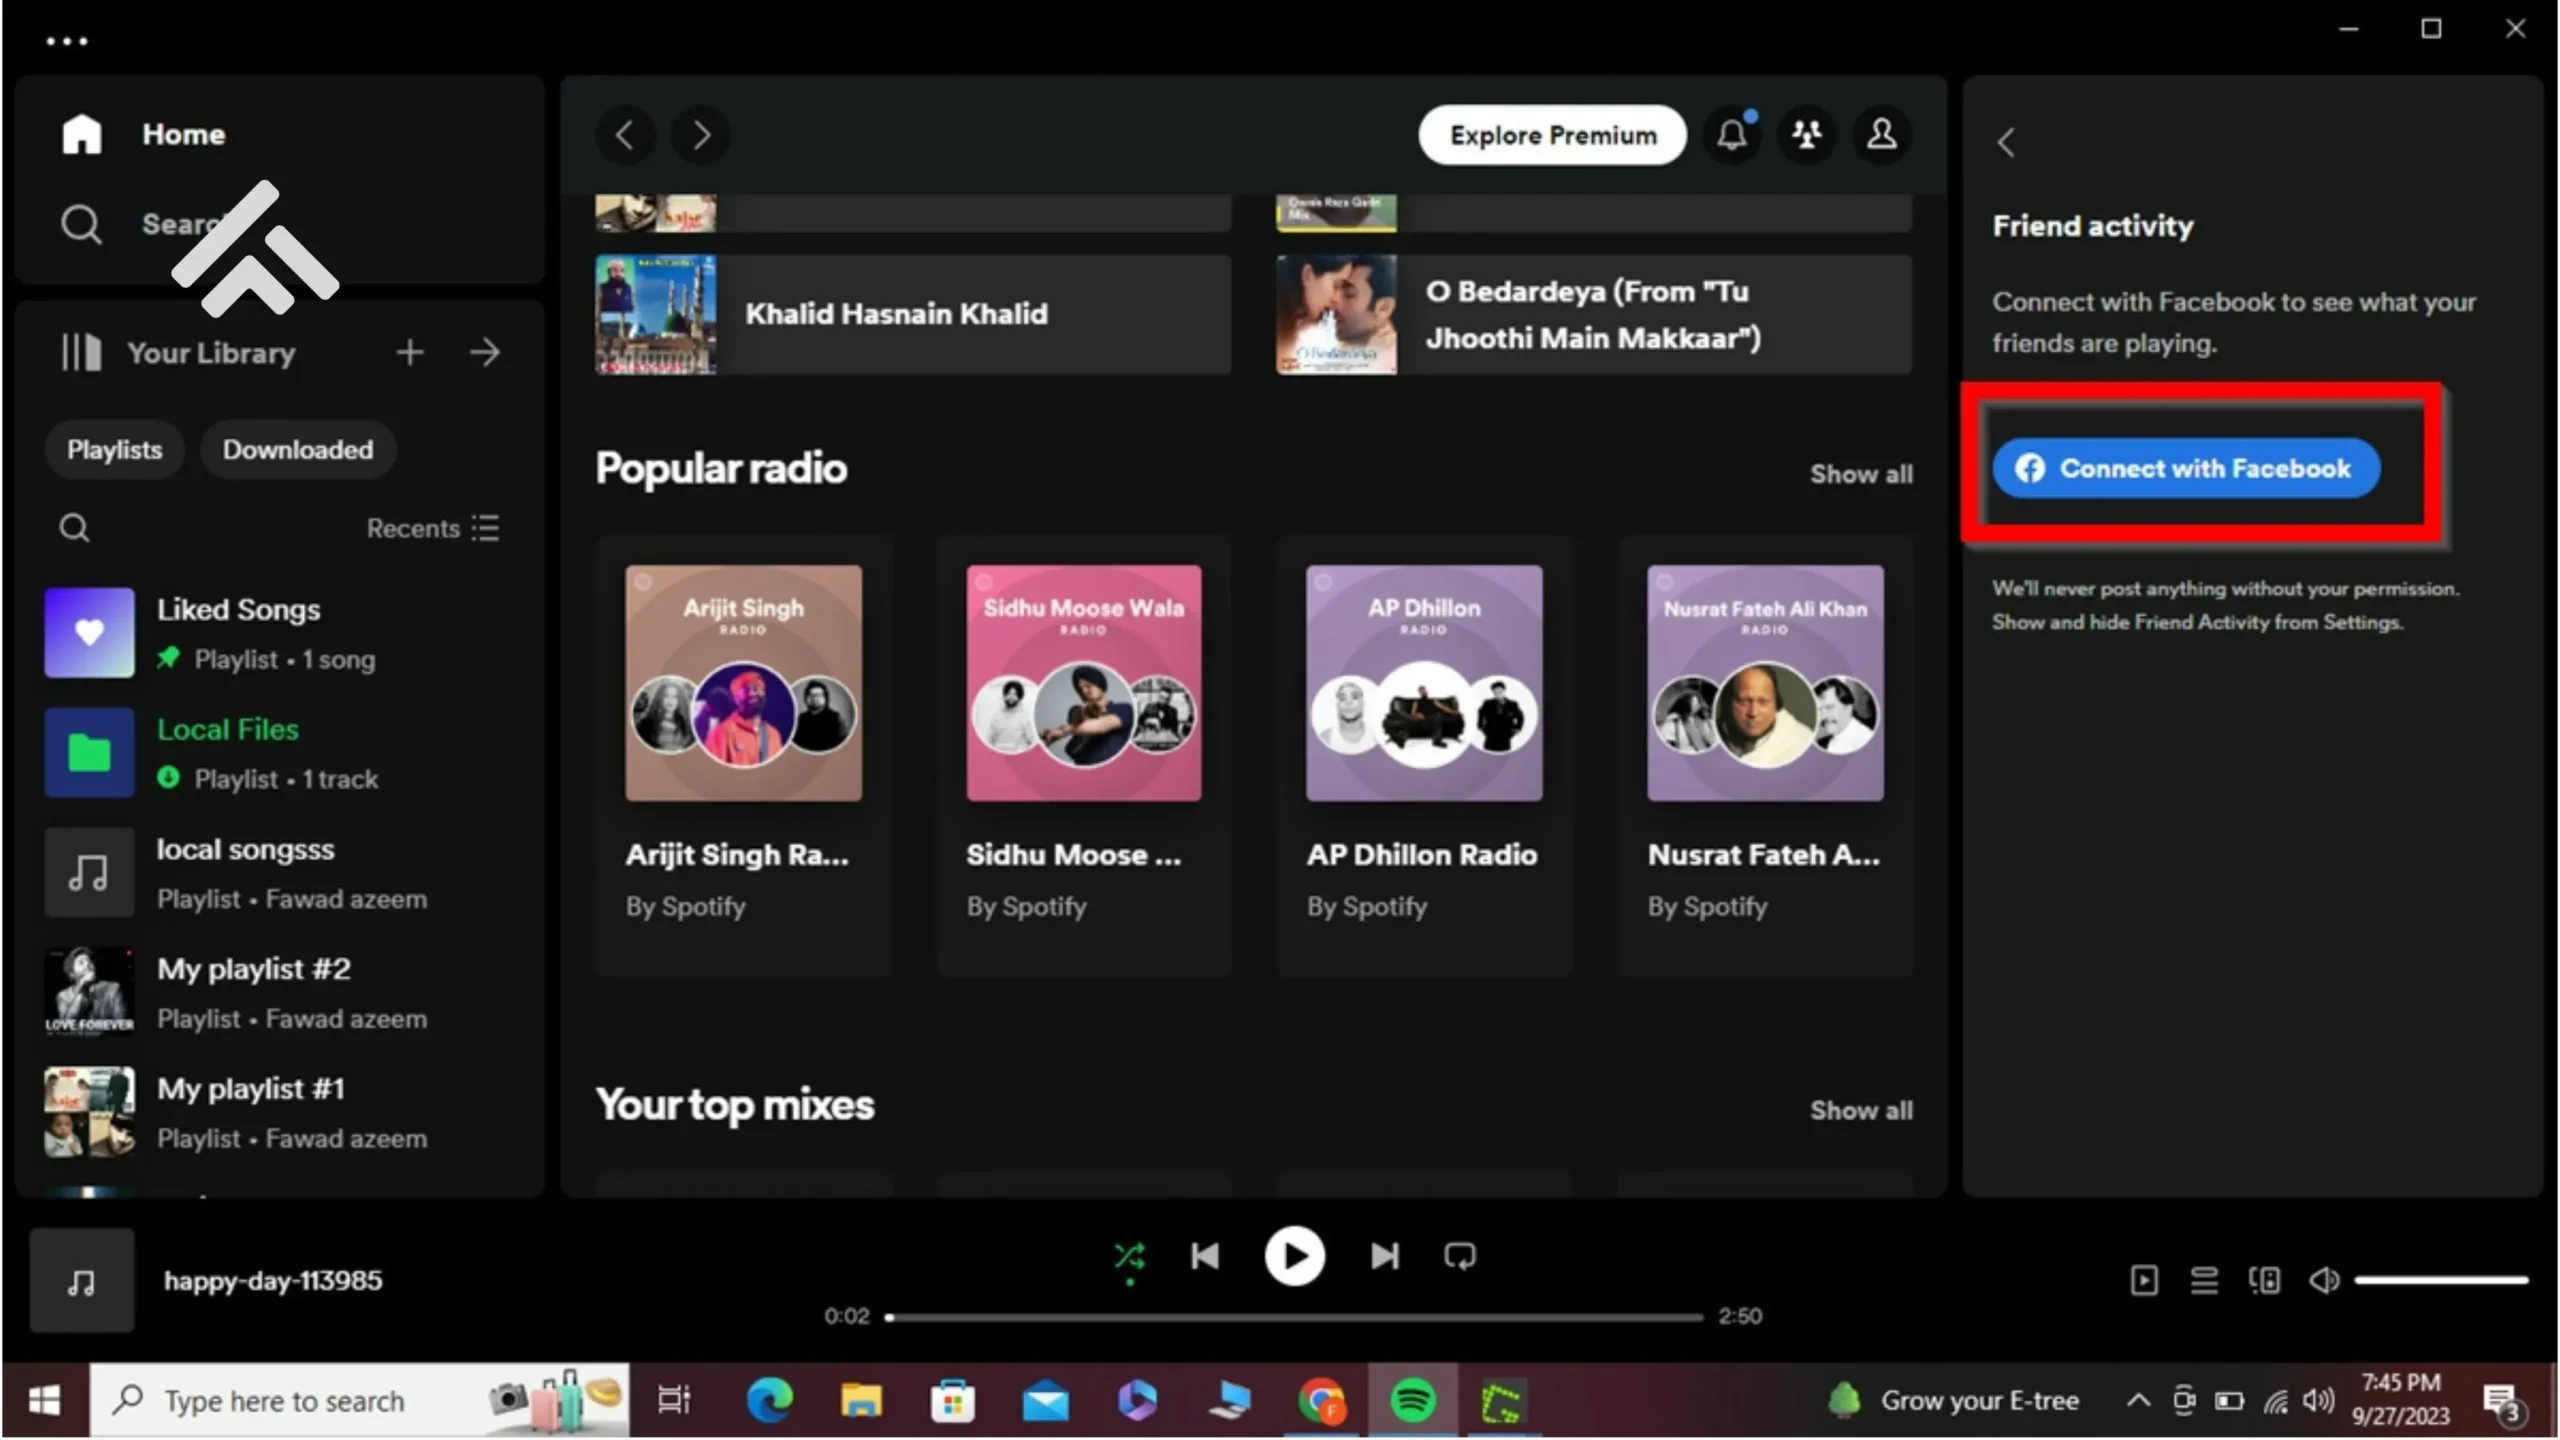Screen dimensions: 2560x1440
Task: Click Explore Premium button
Action: [x=1552, y=135]
